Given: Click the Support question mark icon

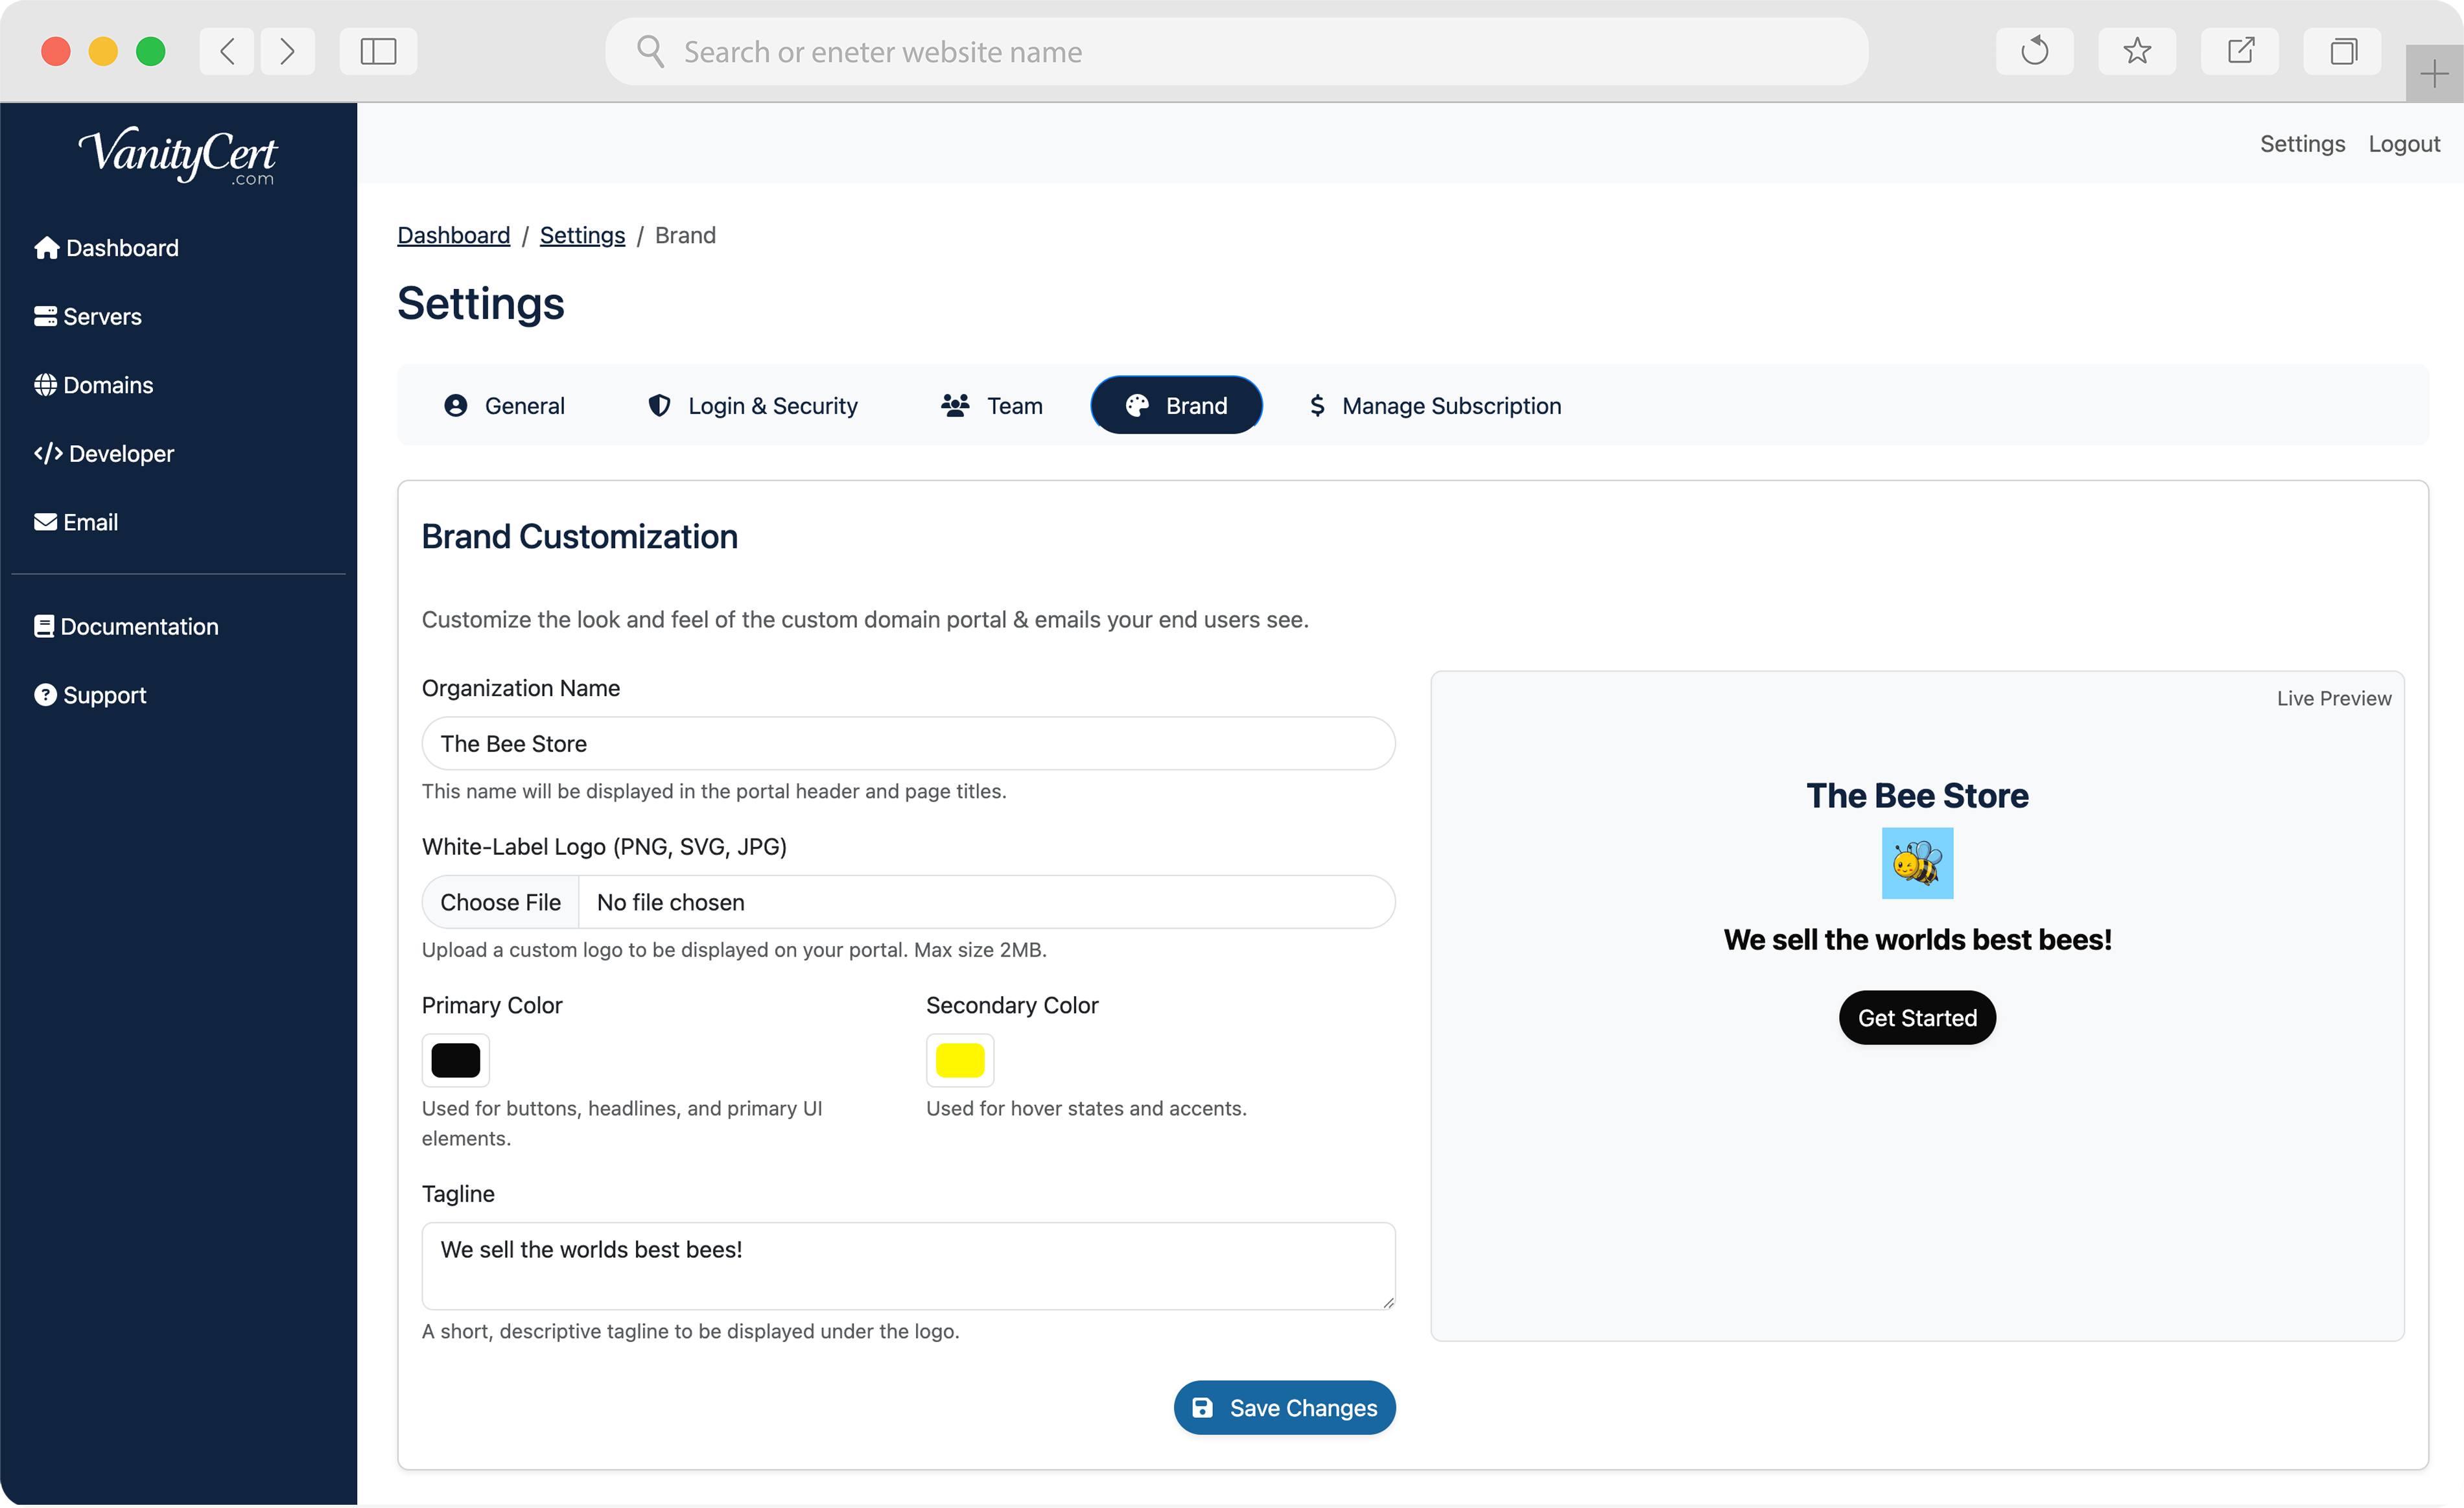Looking at the screenshot, I should [45, 695].
